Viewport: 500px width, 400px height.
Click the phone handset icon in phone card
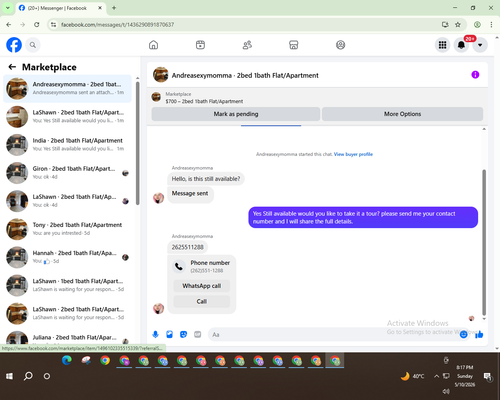pos(179,266)
